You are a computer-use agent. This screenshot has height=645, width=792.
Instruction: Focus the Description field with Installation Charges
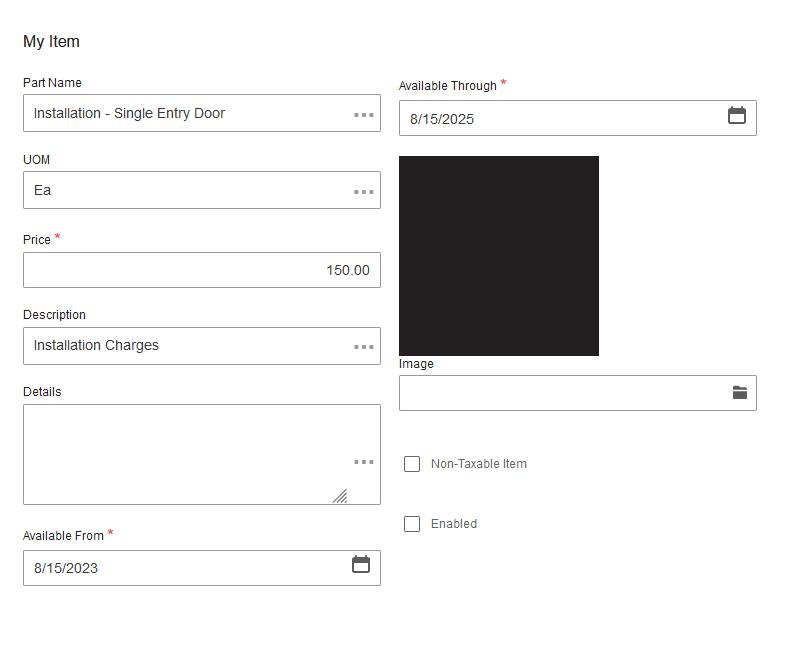pyautogui.click(x=180, y=346)
